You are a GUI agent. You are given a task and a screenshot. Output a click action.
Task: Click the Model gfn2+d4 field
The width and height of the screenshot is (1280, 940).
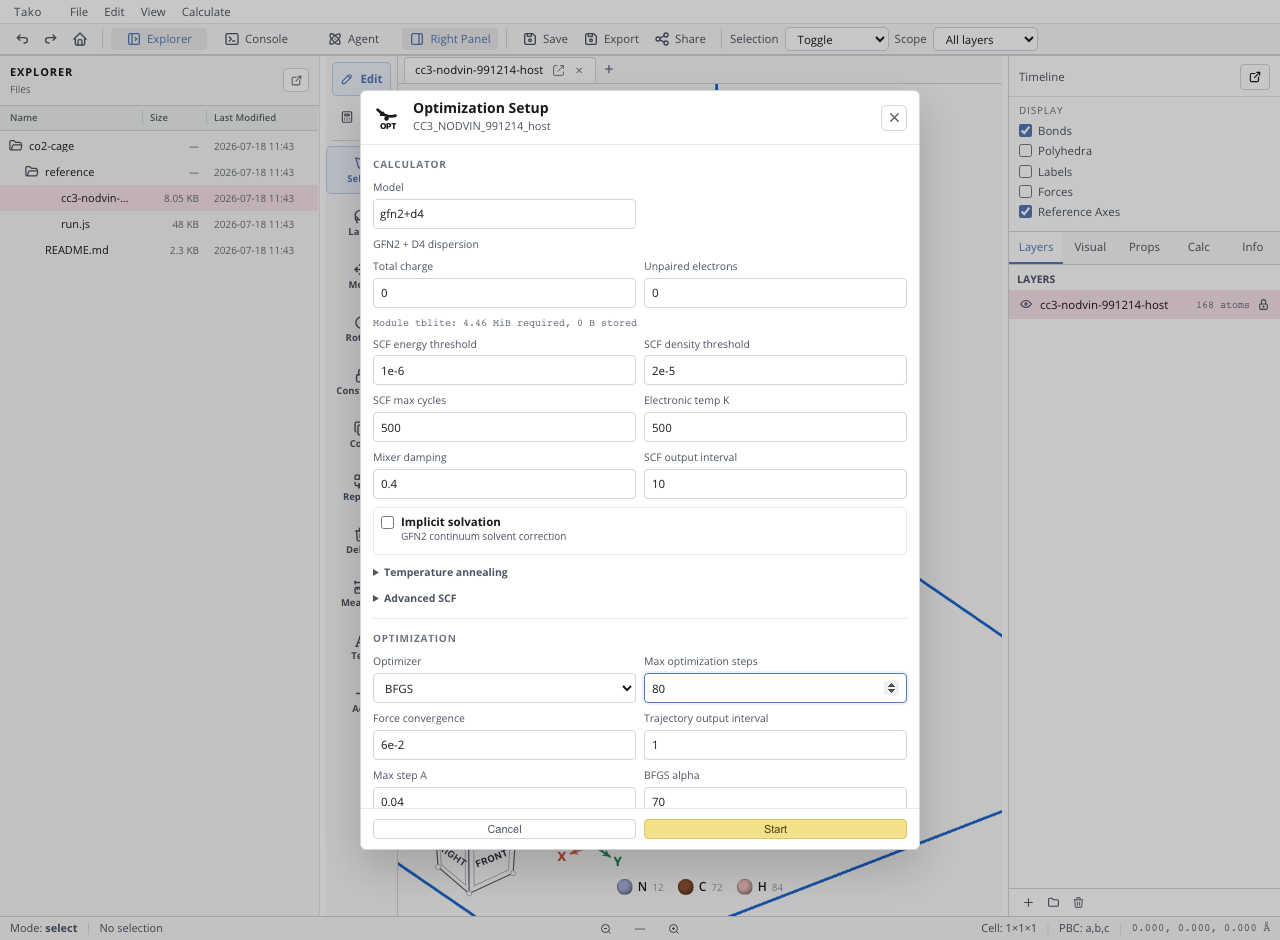504,214
